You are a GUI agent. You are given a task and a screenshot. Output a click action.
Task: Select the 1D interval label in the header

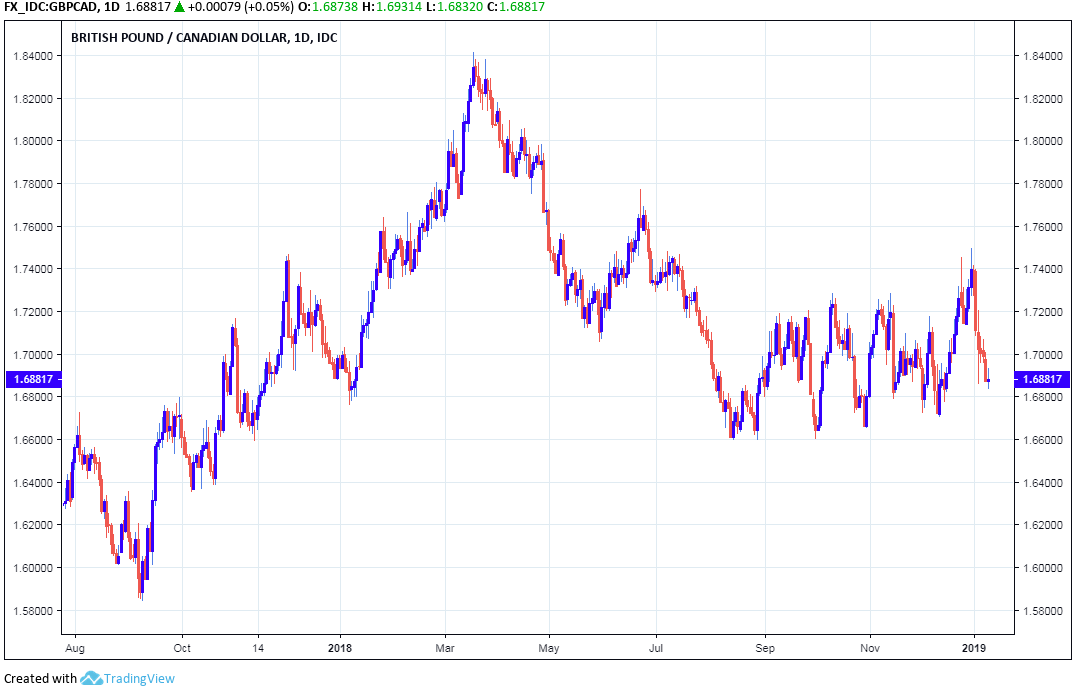tap(112, 8)
